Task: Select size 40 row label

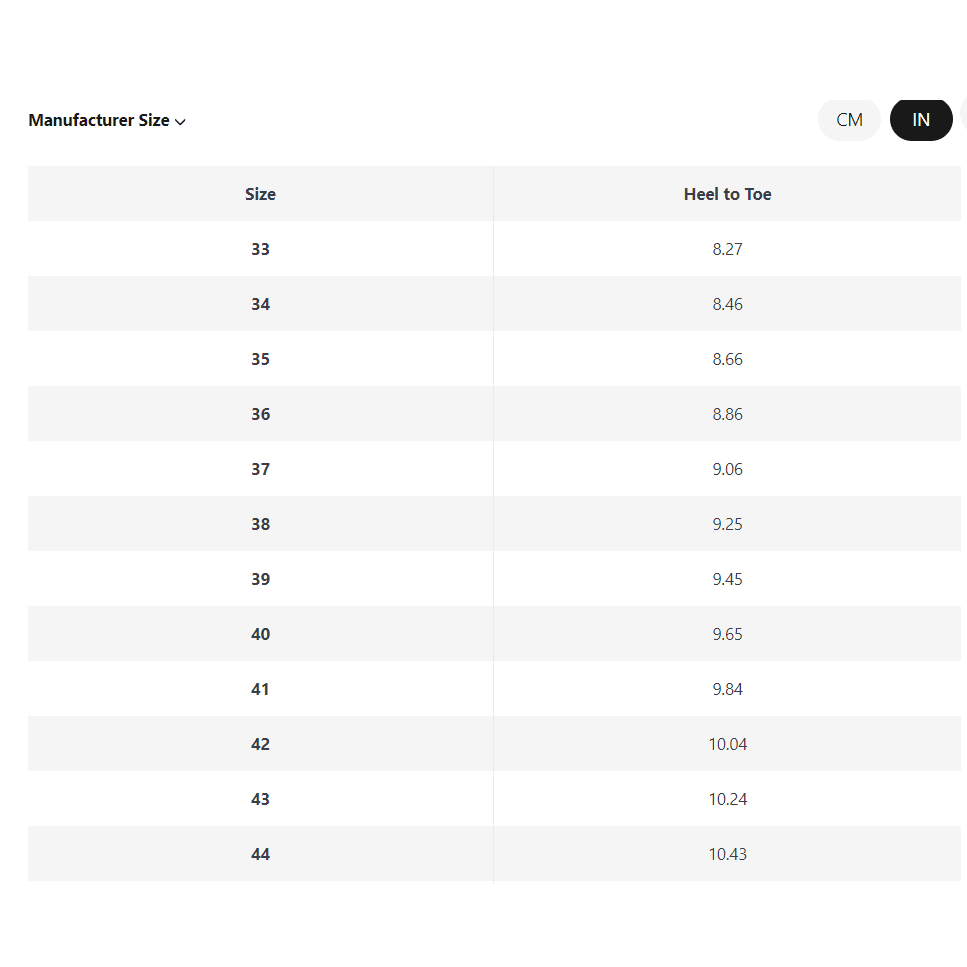Action: (x=260, y=634)
